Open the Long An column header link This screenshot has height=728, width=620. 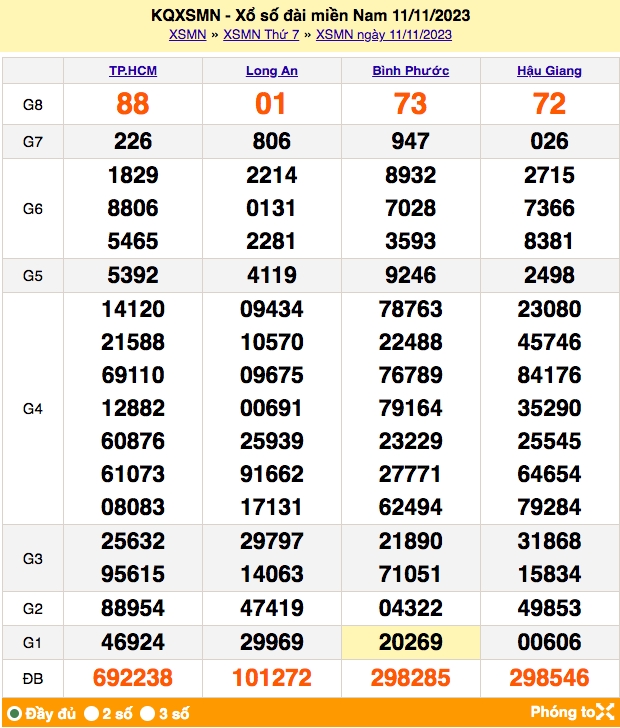coord(272,71)
